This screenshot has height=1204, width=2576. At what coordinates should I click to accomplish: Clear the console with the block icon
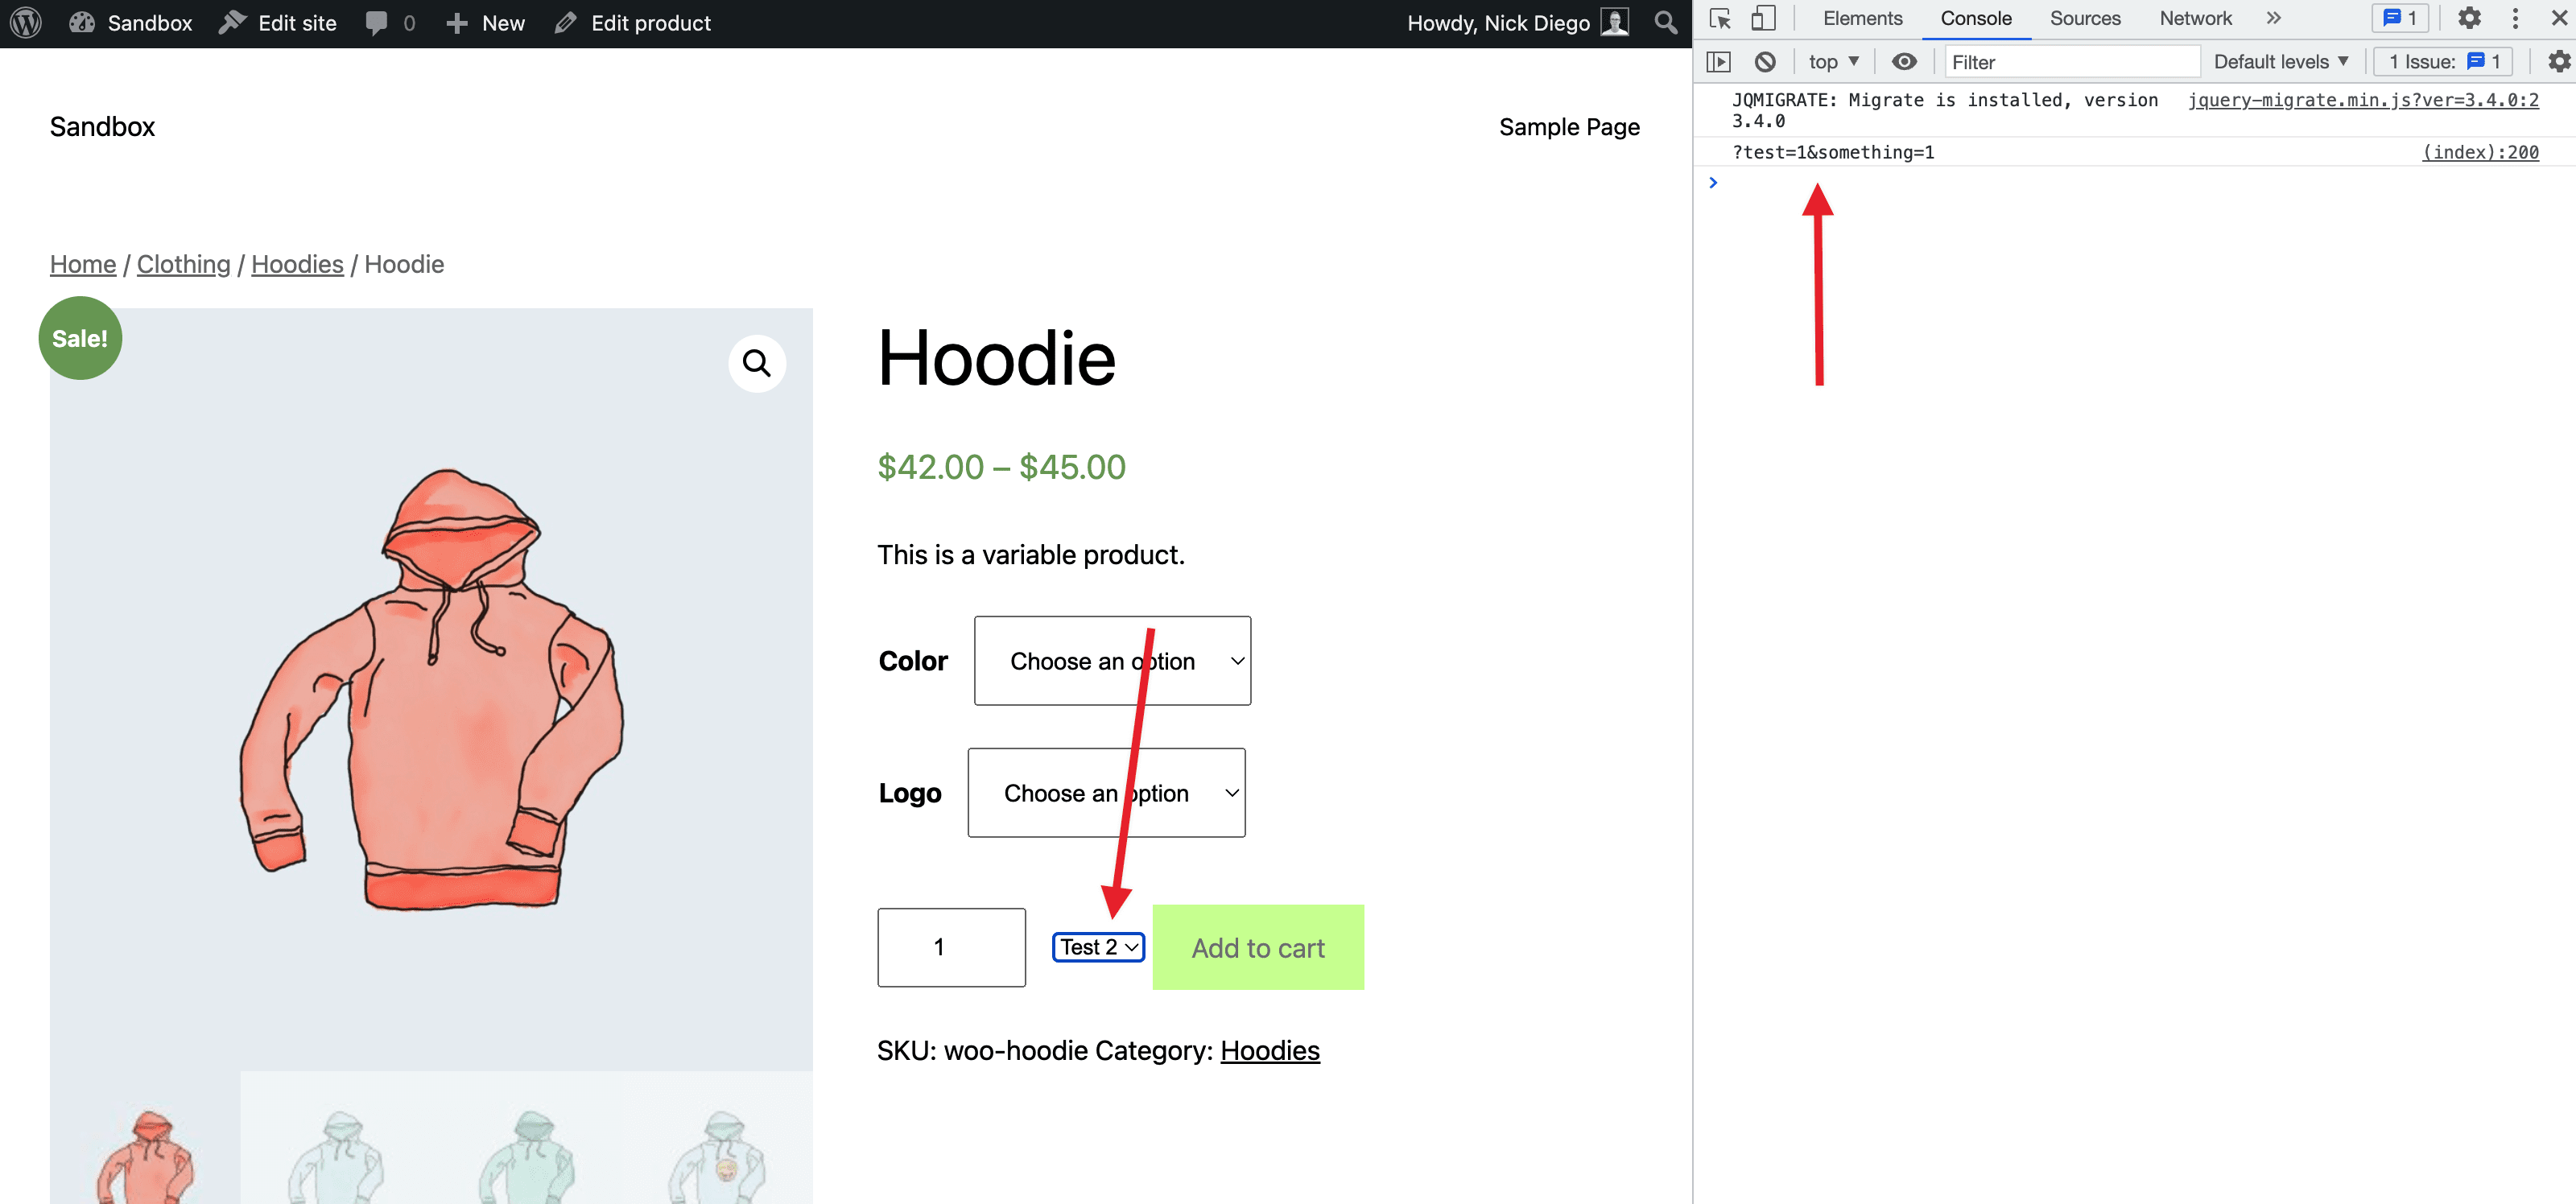(x=1765, y=62)
